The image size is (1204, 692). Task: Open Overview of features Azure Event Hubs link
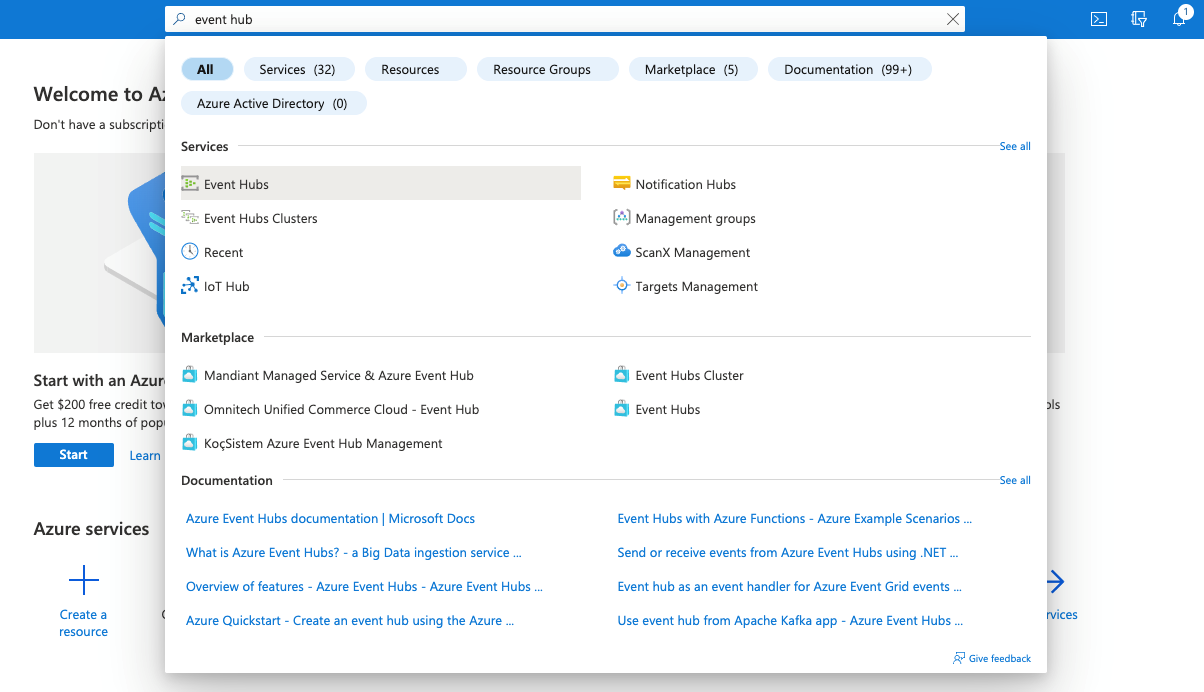point(365,586)
